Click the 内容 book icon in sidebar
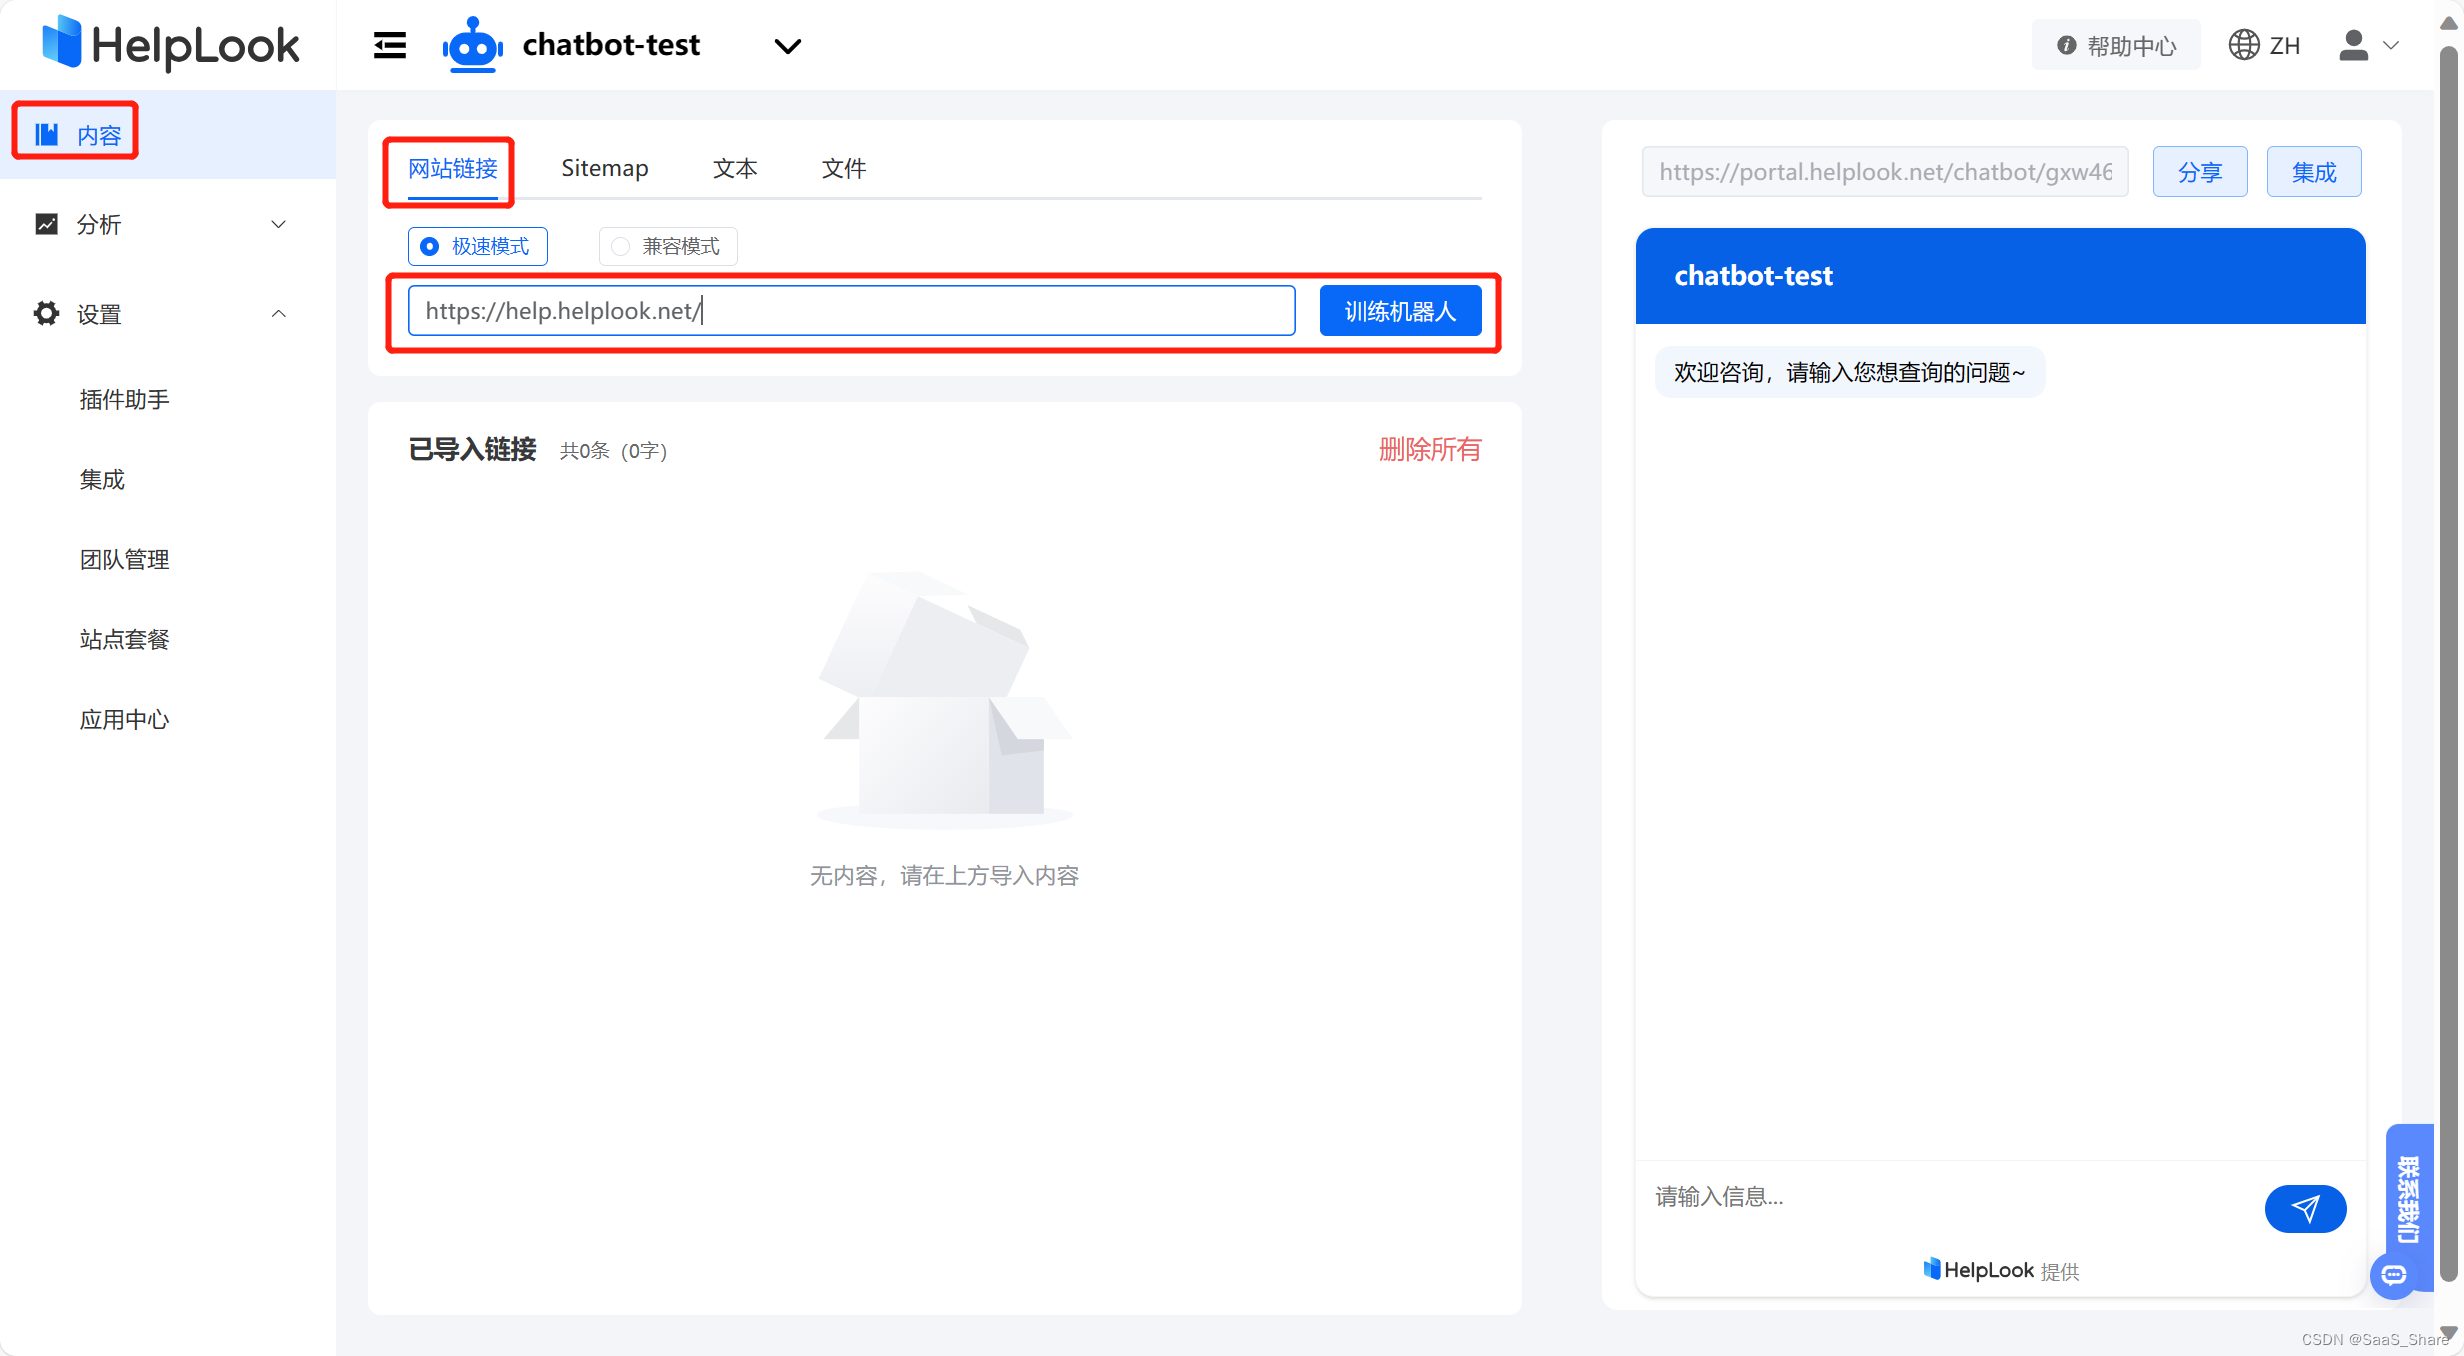Screen dimensions: 2464x1356 pos(47,134)
